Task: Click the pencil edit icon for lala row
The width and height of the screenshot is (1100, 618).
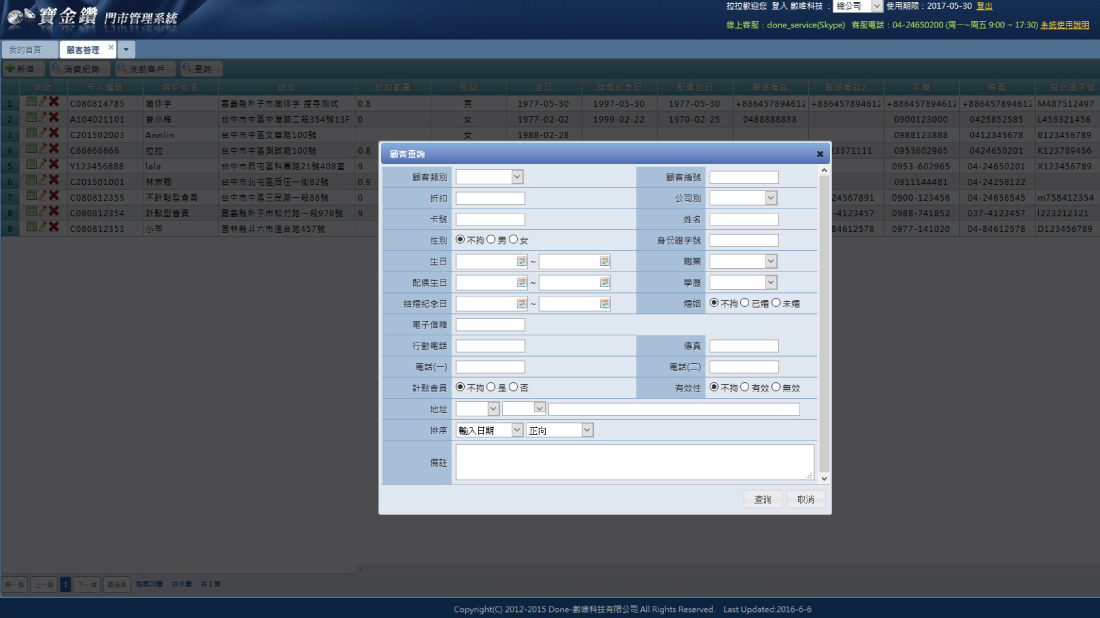Action: coord(42,165)
